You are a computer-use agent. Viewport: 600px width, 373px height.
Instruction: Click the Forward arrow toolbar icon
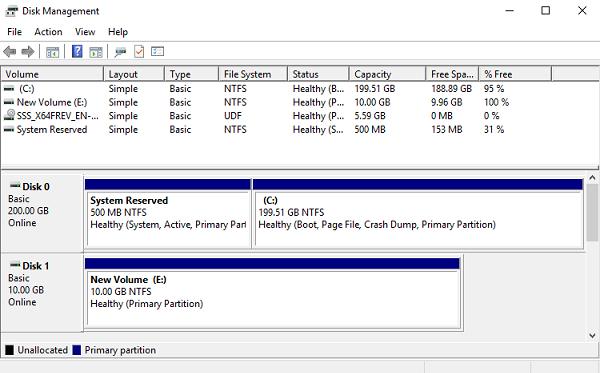[28, 52]
